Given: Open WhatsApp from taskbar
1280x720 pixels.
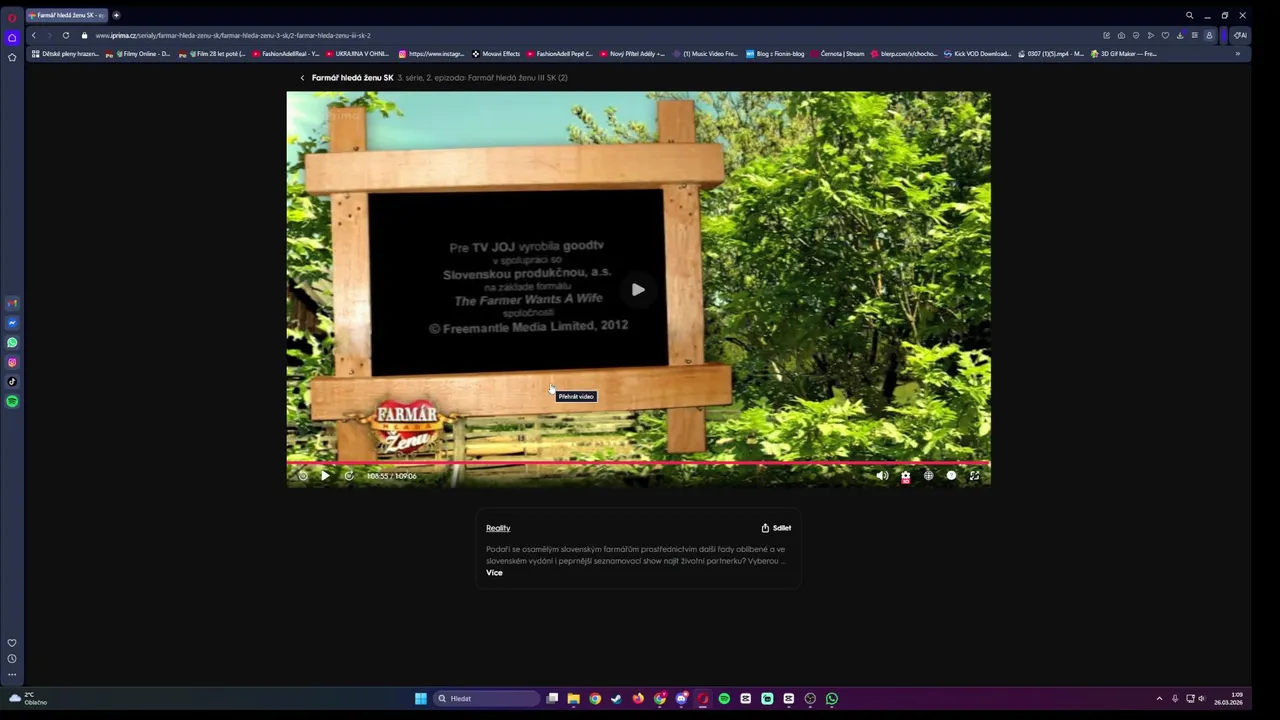Looking at the screenshot, I should point(832,698).
